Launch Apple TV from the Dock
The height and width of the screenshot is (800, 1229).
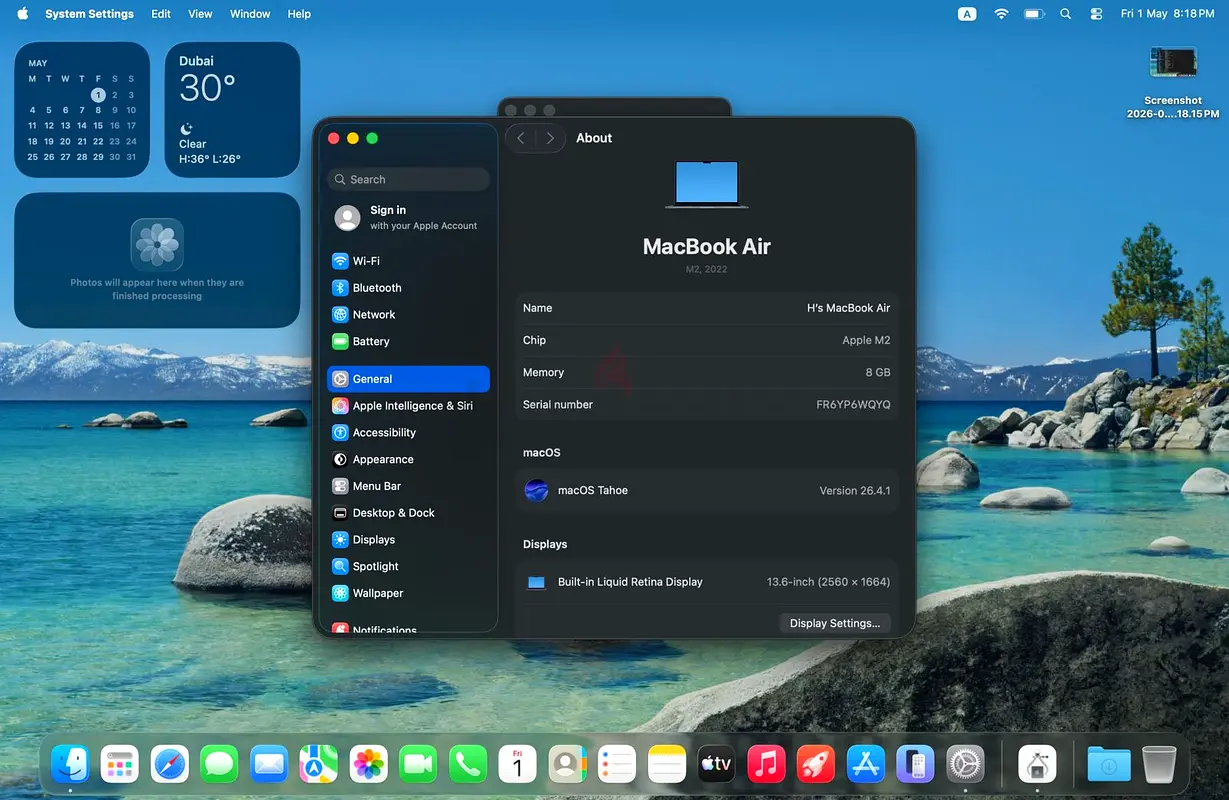(716, 765)
